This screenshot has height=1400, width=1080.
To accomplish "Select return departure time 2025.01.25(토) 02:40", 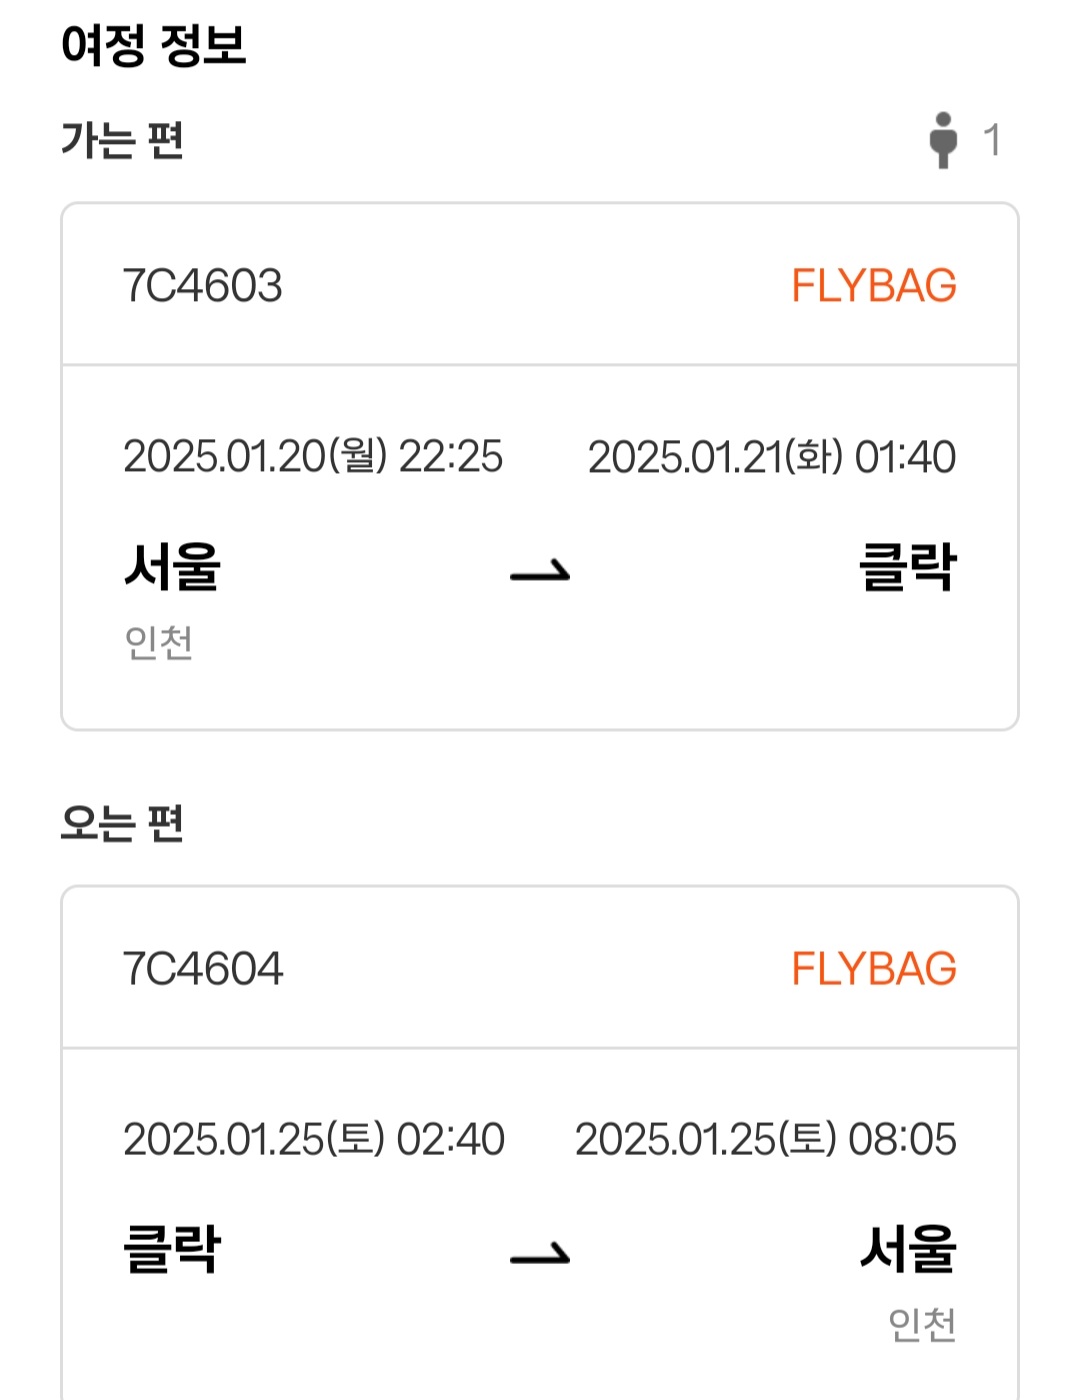I will 314,1140.
